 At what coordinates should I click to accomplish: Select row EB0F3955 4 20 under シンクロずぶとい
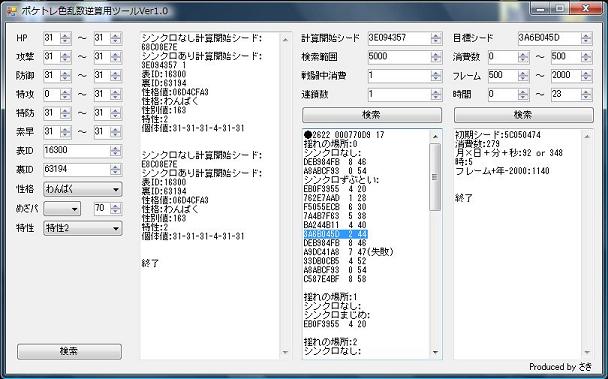click(335, 189)
